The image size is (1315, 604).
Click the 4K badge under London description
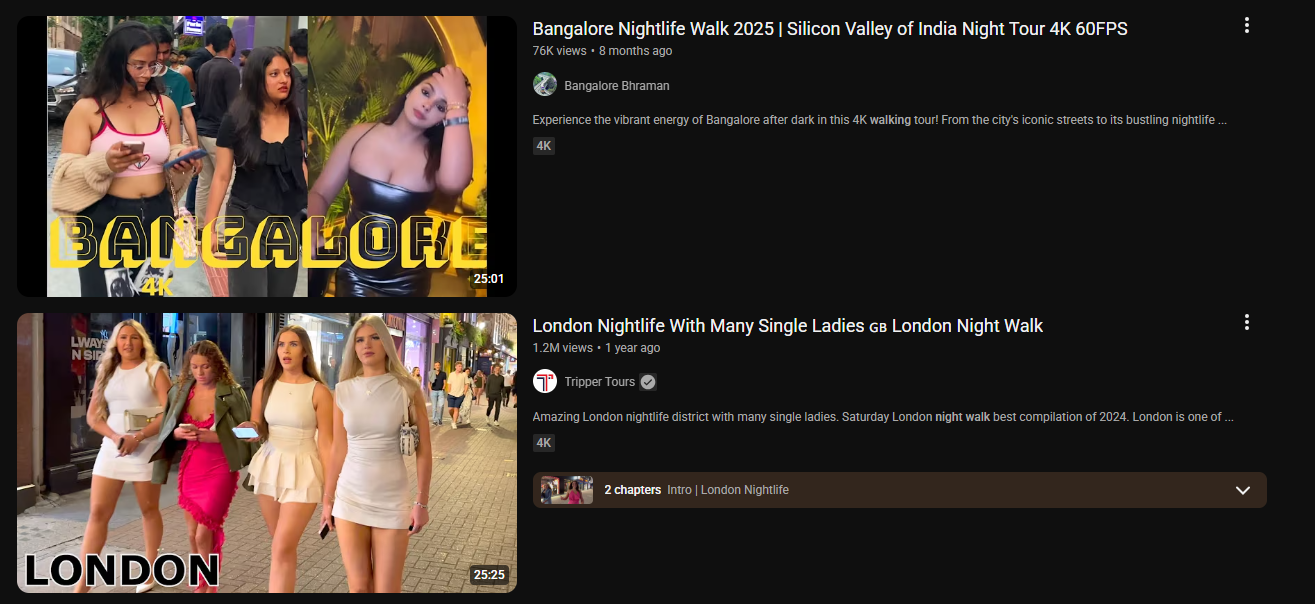pyautogui.click(x=543, y=443)
